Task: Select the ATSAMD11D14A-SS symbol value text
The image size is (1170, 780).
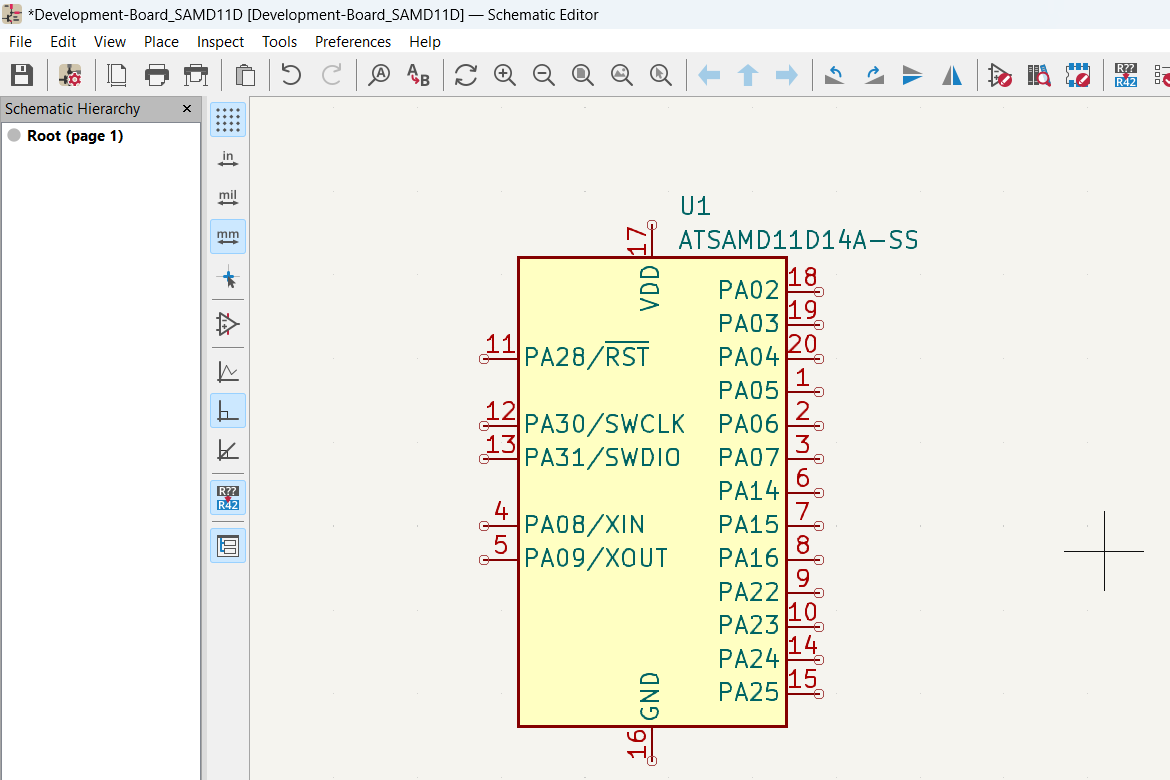Action: [x=798, y=240]
